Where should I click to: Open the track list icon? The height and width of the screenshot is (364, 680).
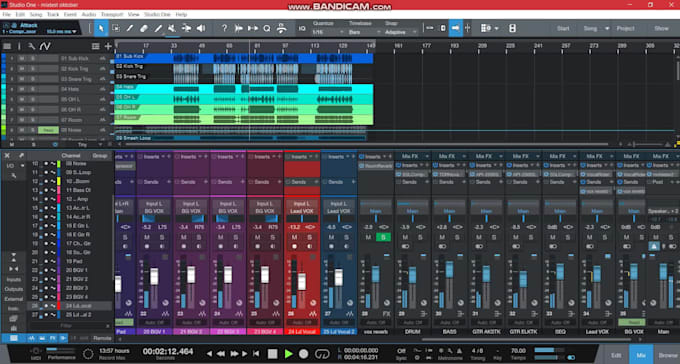(x=7, y=46)
